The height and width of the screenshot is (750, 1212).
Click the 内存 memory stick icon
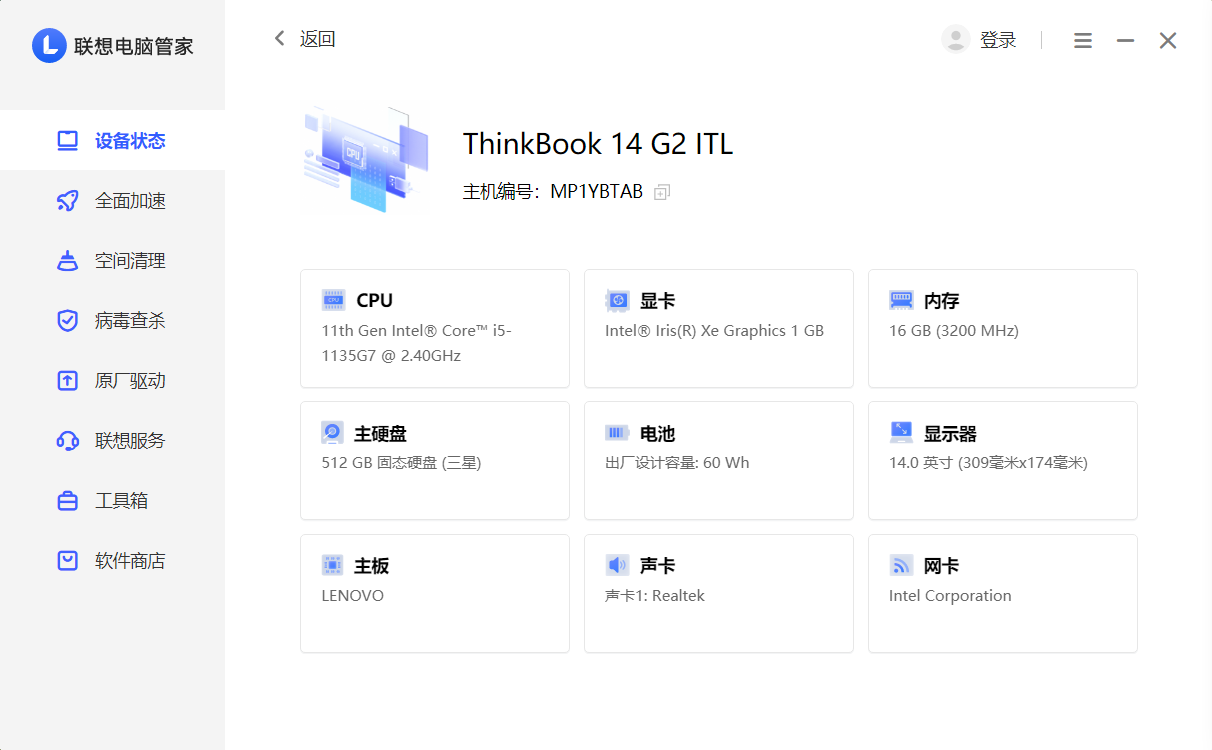pos(901,300)
